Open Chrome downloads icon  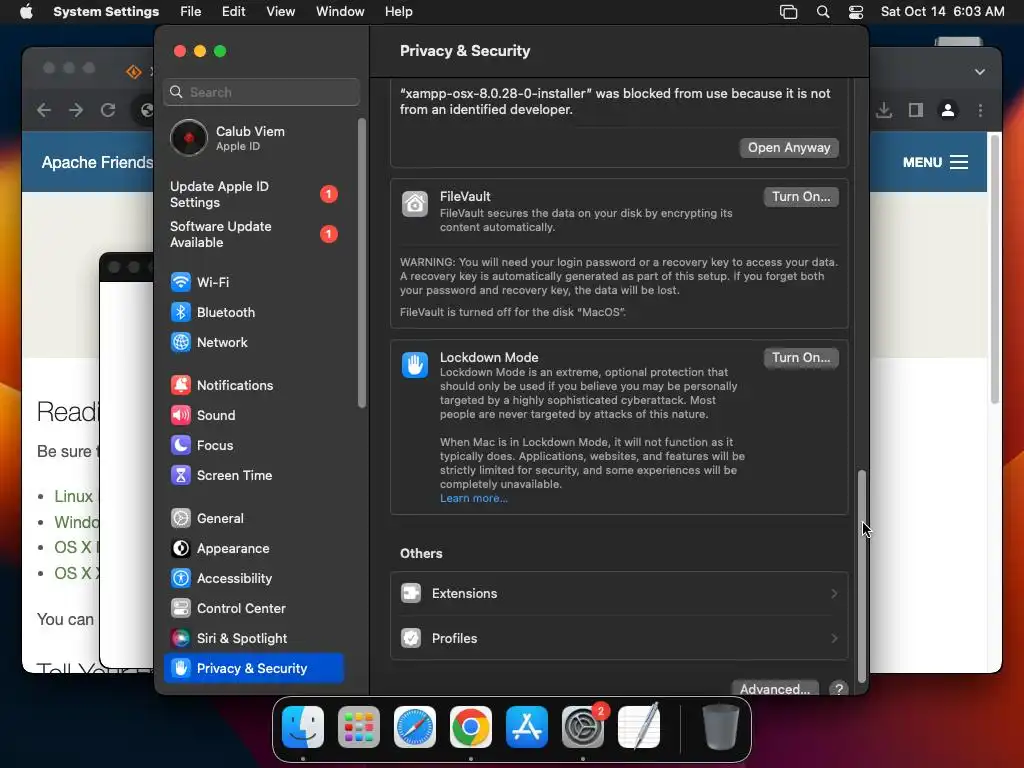tap(884, 110)
